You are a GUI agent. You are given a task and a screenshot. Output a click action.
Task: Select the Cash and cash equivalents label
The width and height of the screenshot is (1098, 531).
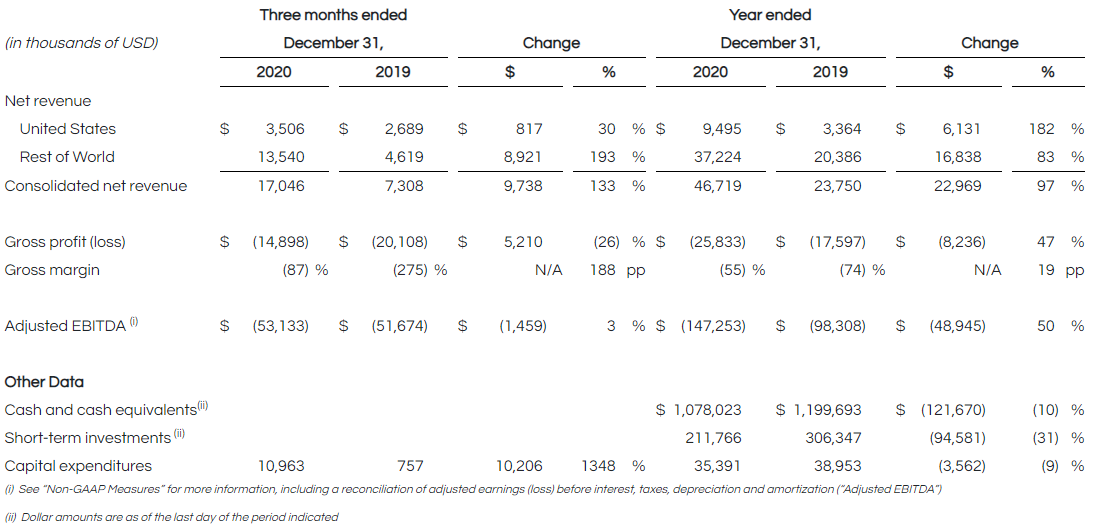coord(104,410)
